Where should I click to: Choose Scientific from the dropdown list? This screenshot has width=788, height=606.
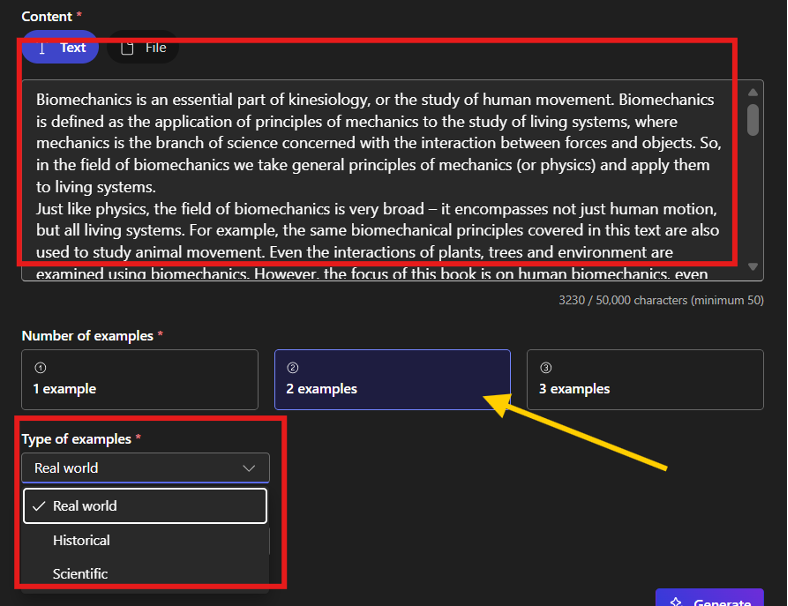coord(145,573)
